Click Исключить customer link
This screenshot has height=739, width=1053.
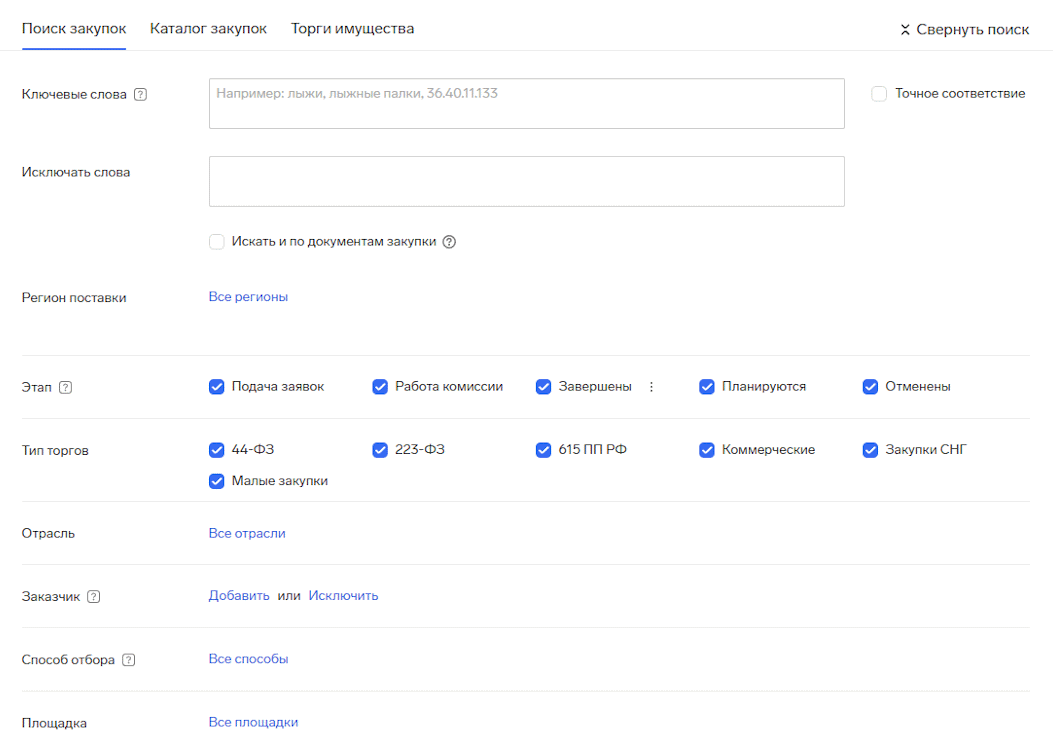(343, 596)
